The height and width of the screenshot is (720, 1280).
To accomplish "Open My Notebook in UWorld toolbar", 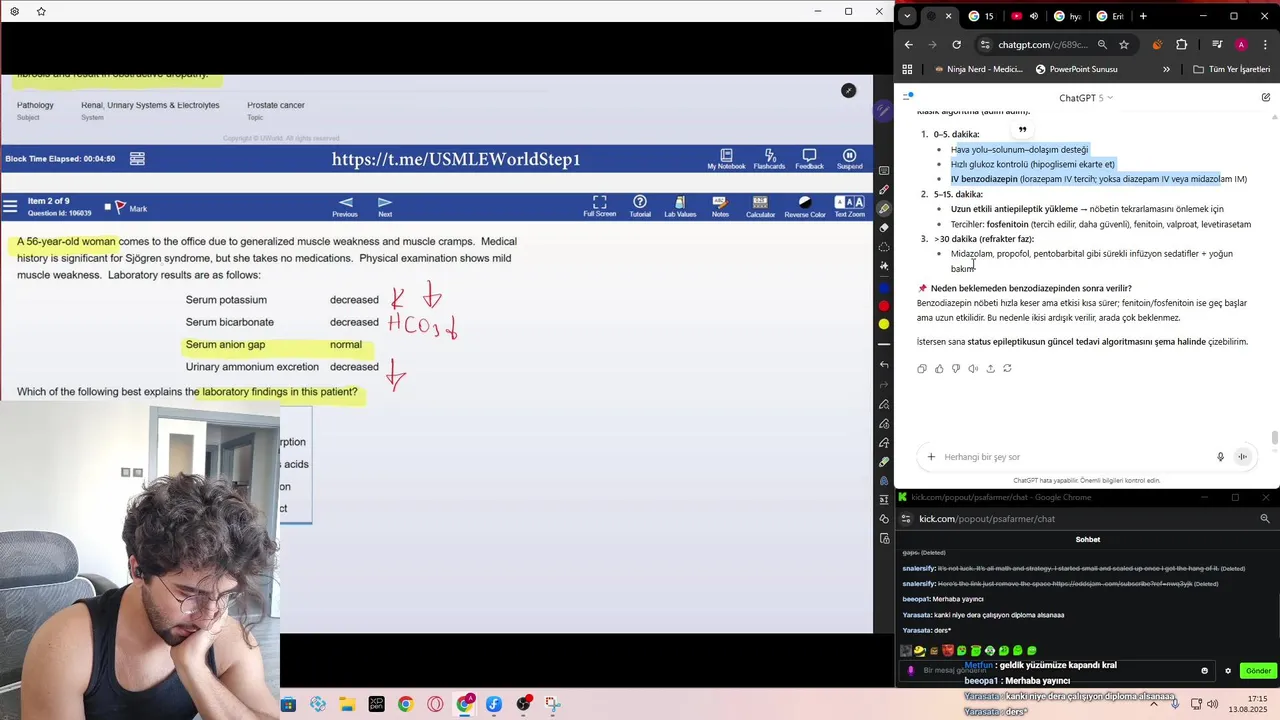I will click(726, 159).
